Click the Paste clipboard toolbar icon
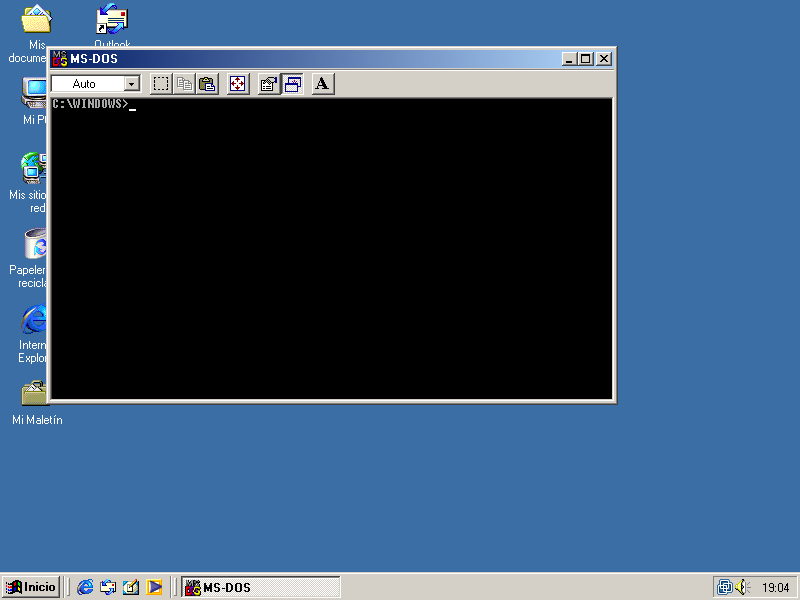 point(207,84)
